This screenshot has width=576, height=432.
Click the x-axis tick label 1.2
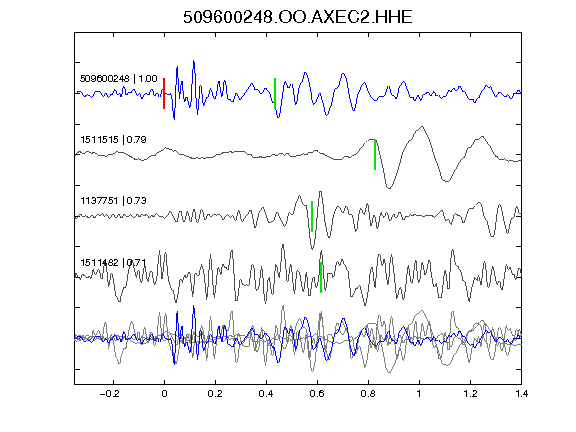(470, 394)
